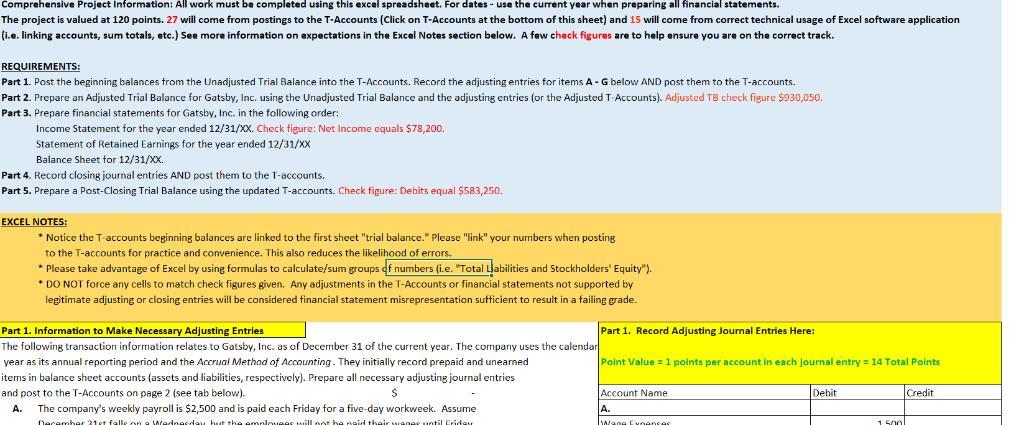Click the line beginning 'year as its annual reporting period'

tap(265, 362)
